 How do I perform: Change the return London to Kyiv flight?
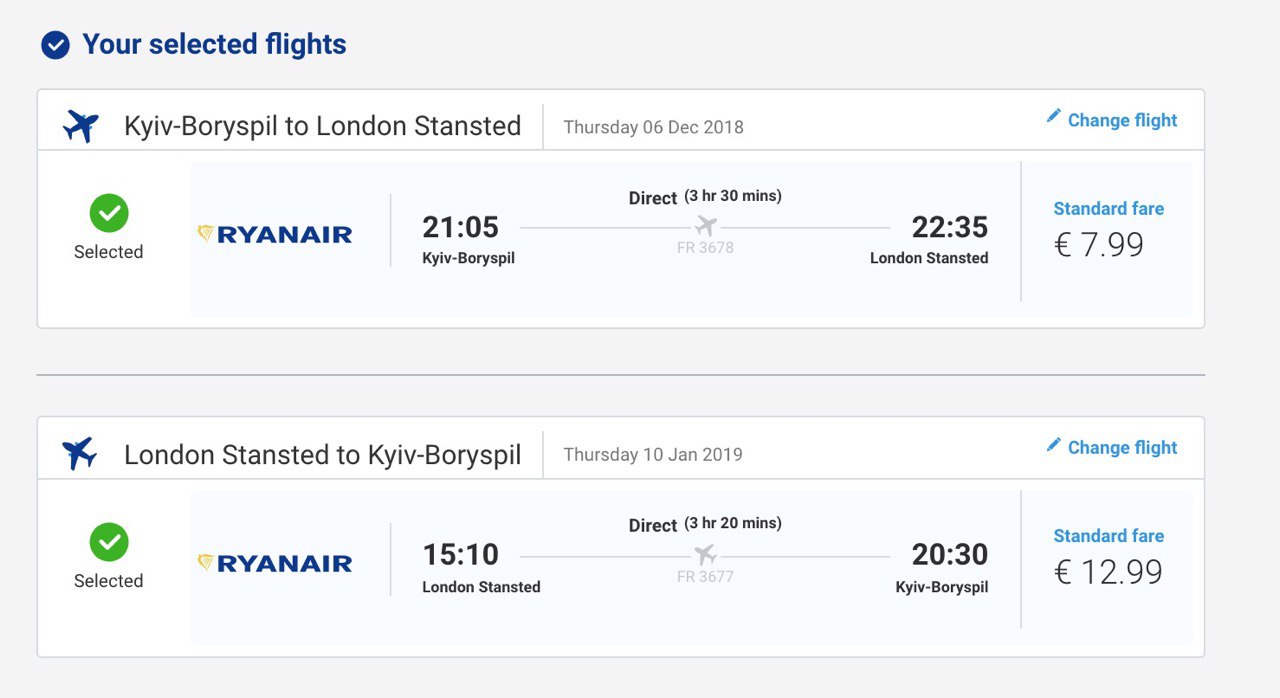(x=1112, y=447)
